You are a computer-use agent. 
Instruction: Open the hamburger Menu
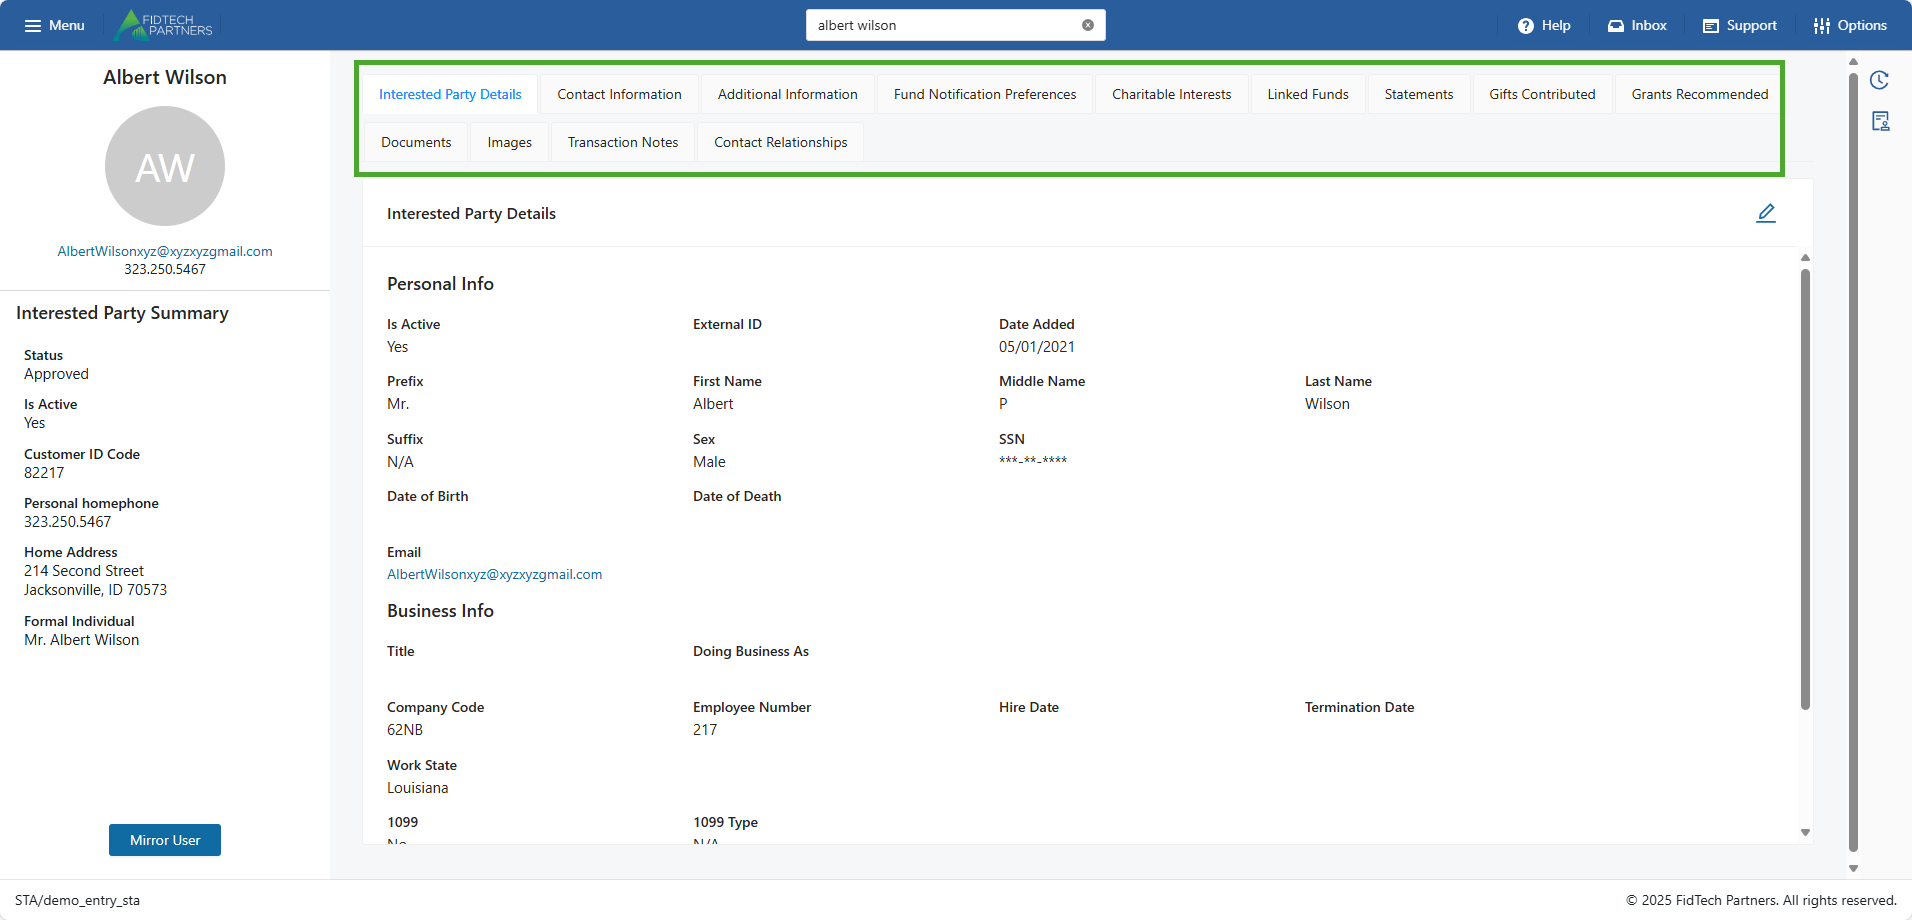click(x=54, y=25)
